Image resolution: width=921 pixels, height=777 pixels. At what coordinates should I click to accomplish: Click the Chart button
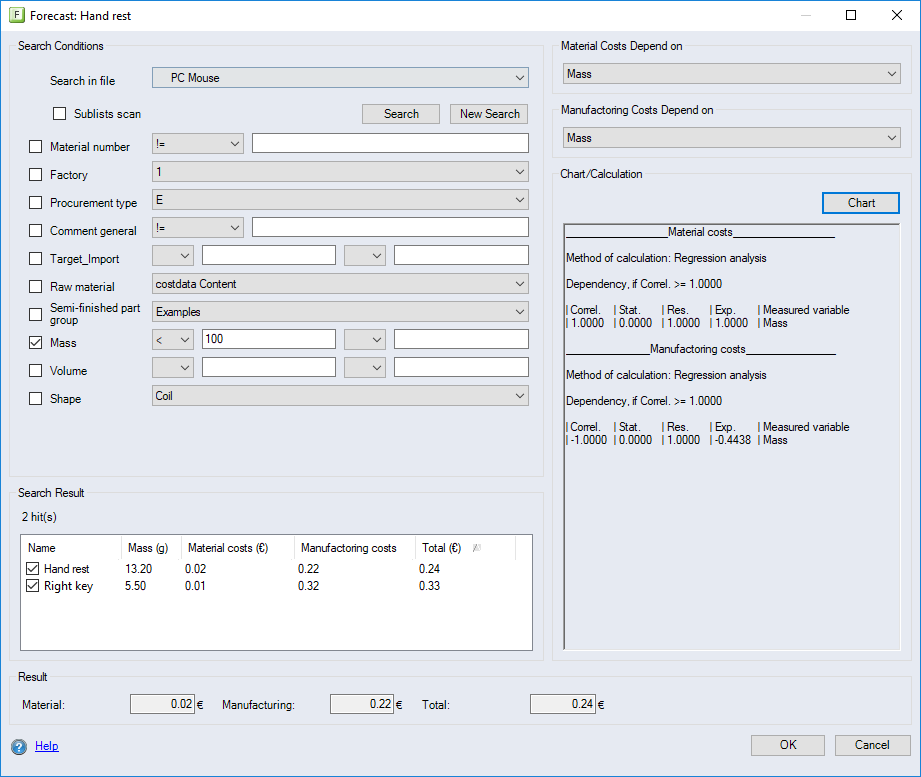coord(861,203)
